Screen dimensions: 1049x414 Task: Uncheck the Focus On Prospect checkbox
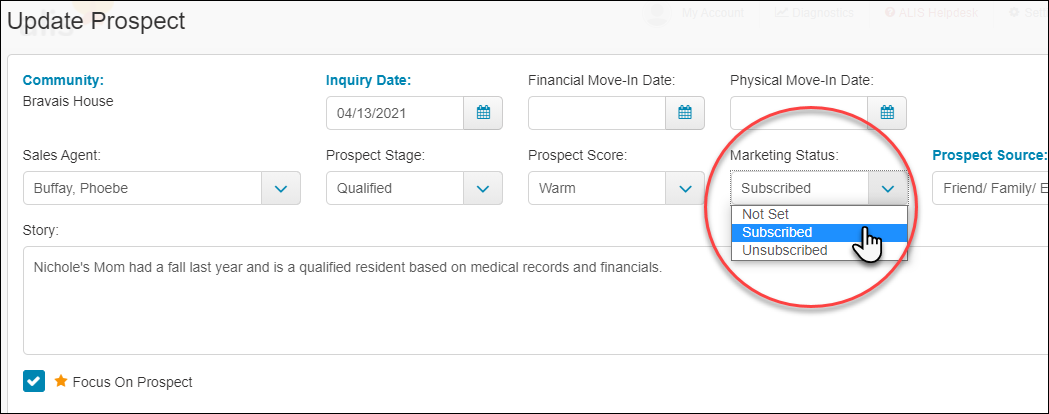pos(34,381)
